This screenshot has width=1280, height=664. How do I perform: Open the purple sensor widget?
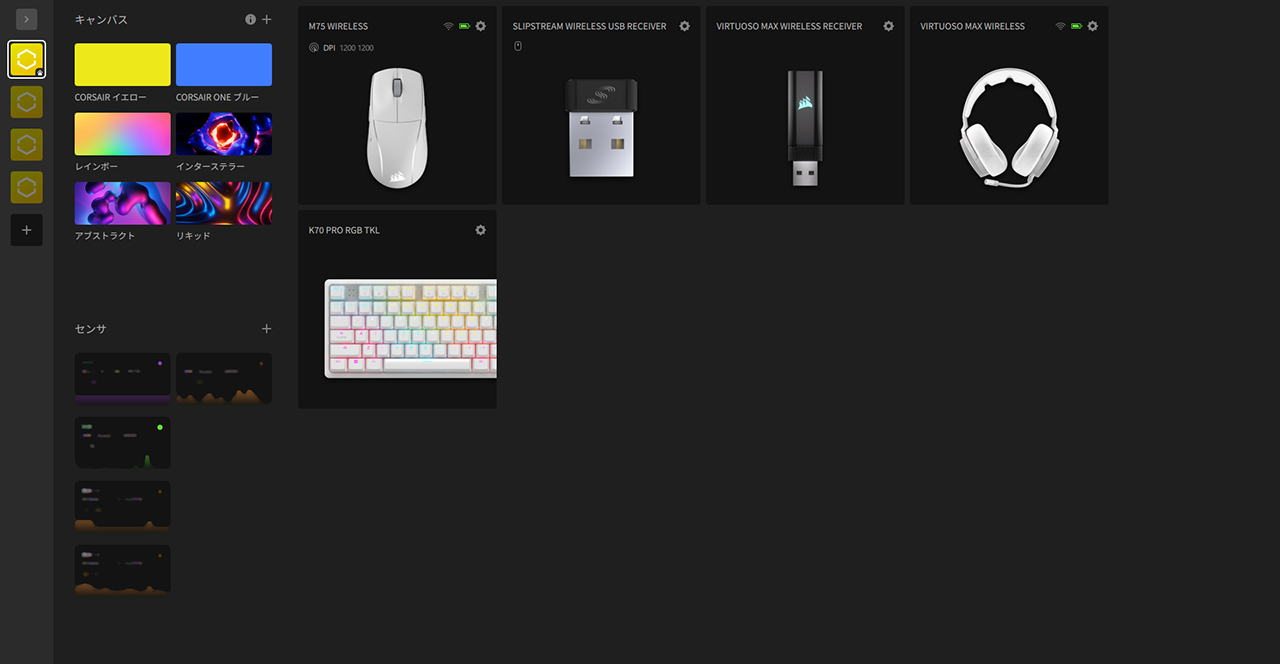coord(123,378)
